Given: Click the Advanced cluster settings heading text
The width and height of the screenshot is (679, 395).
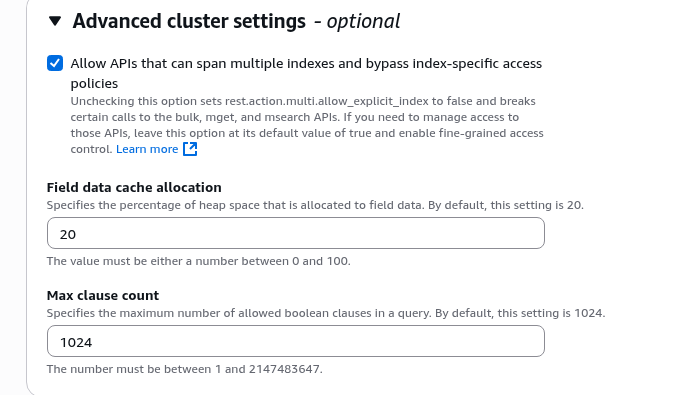Looking at the screenshot, I should click(189, 21).
